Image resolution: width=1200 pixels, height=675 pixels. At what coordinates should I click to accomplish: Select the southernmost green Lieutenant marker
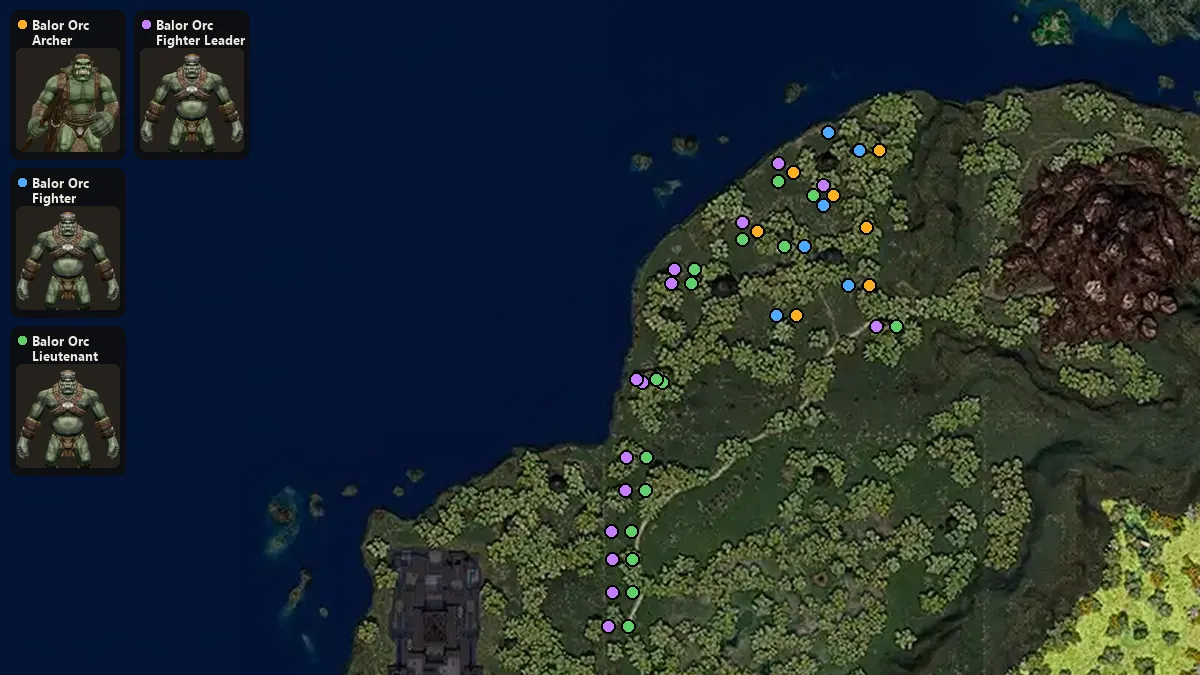click(628, 626)
